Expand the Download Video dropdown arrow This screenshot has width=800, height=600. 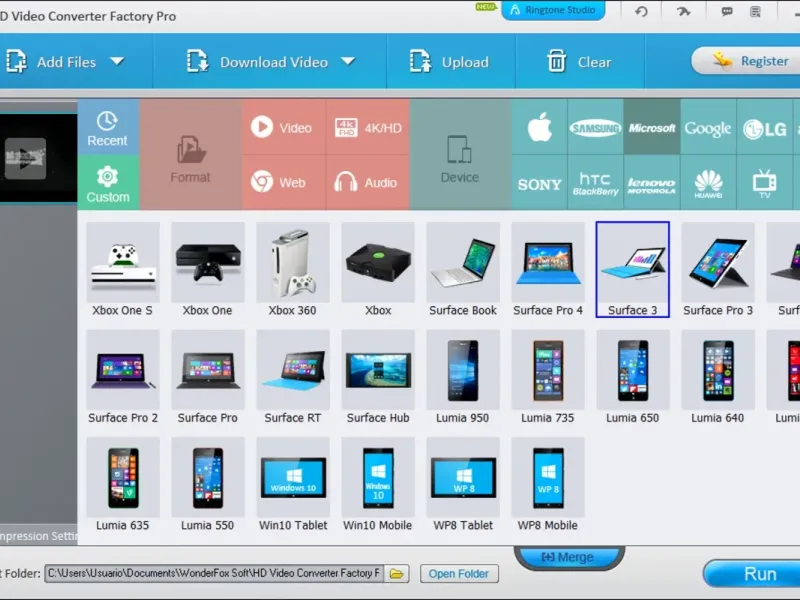pos(348,62)
